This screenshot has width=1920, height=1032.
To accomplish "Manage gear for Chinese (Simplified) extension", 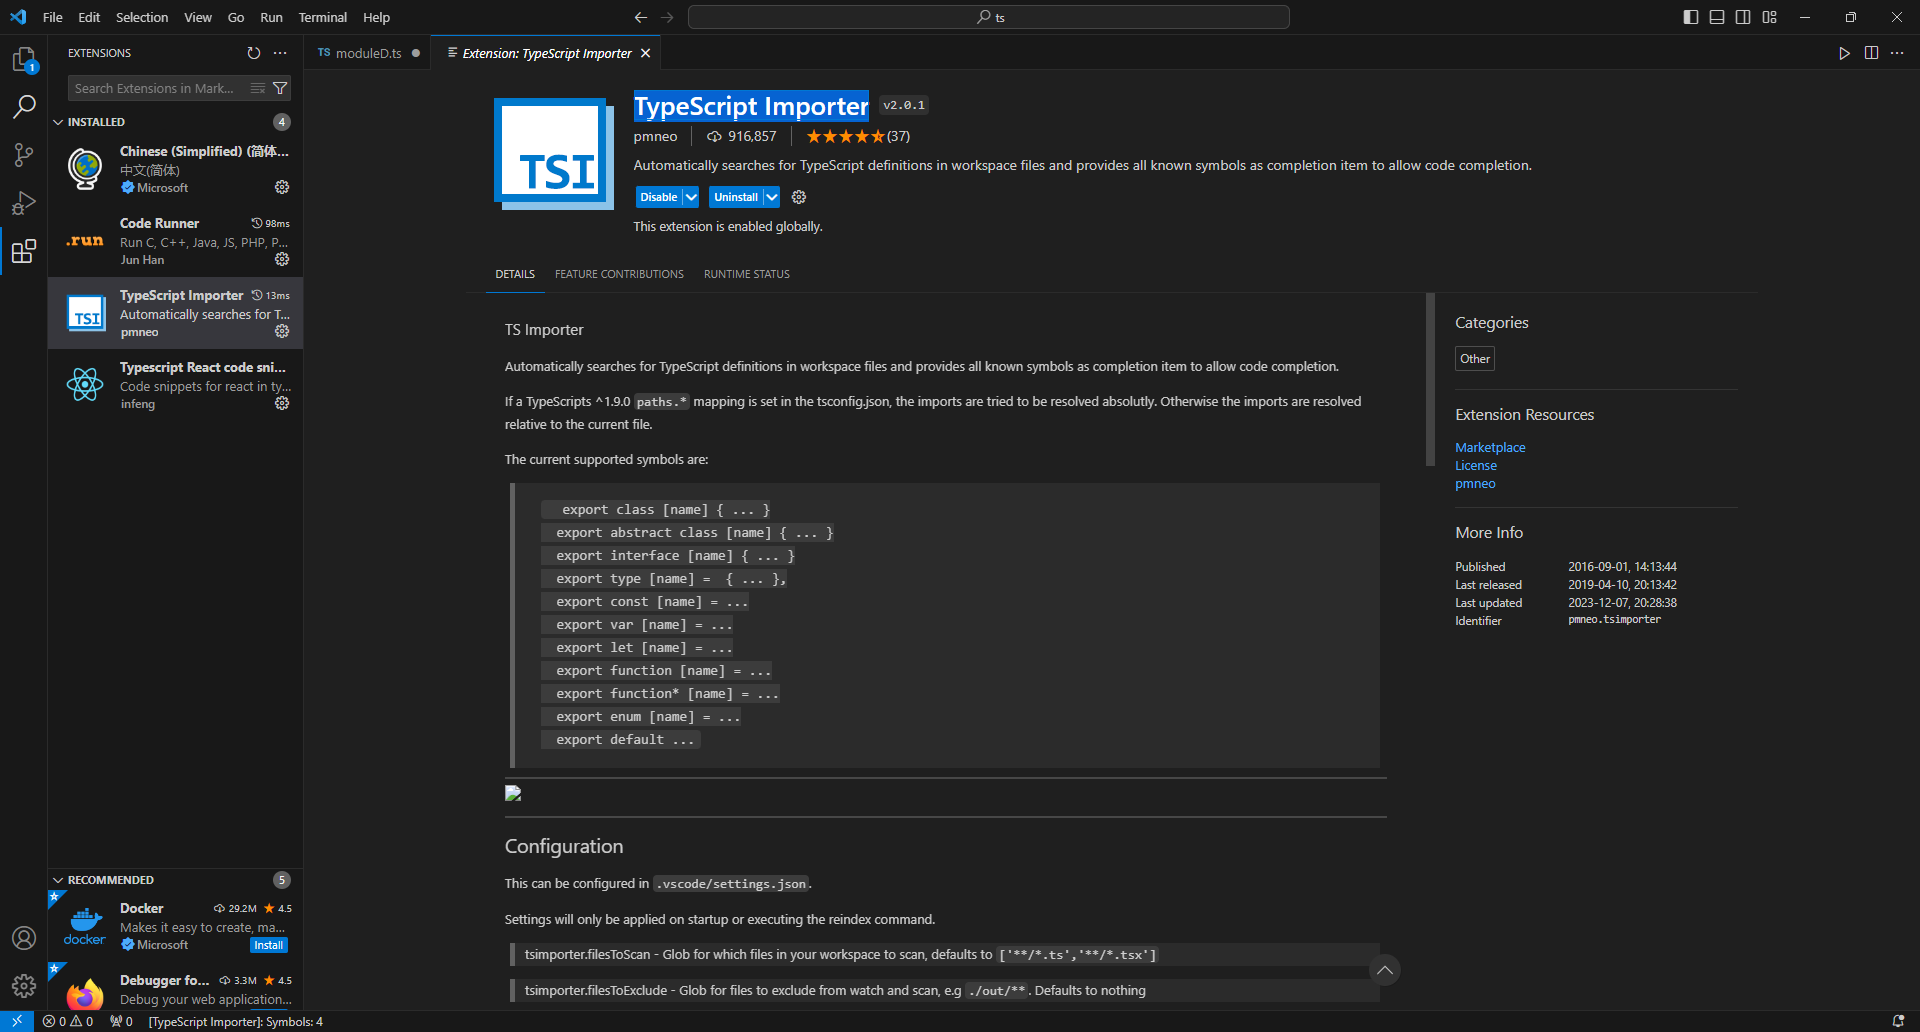I will (282, 187).
